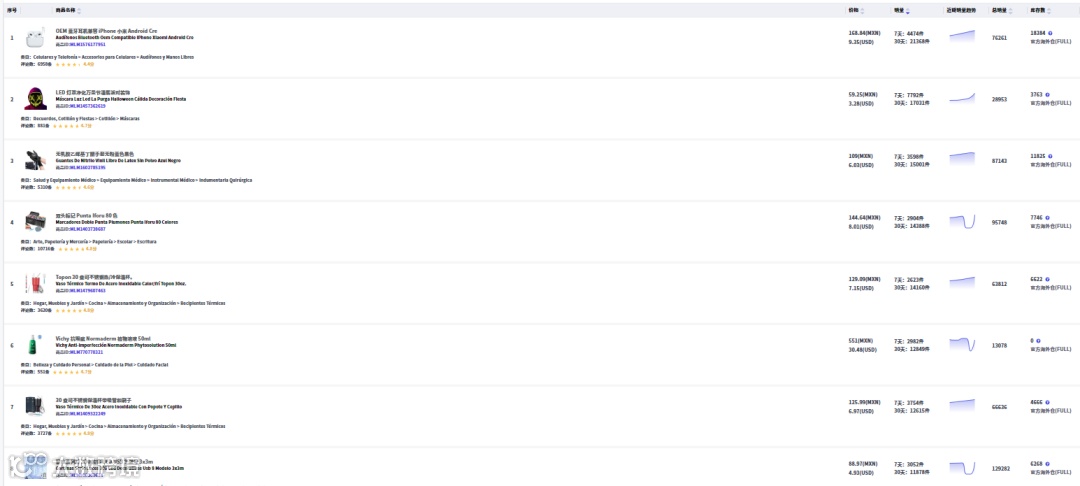Open product ID link MLM1457362619
This screenshot has height=486, width=1080.
(87, 106)
